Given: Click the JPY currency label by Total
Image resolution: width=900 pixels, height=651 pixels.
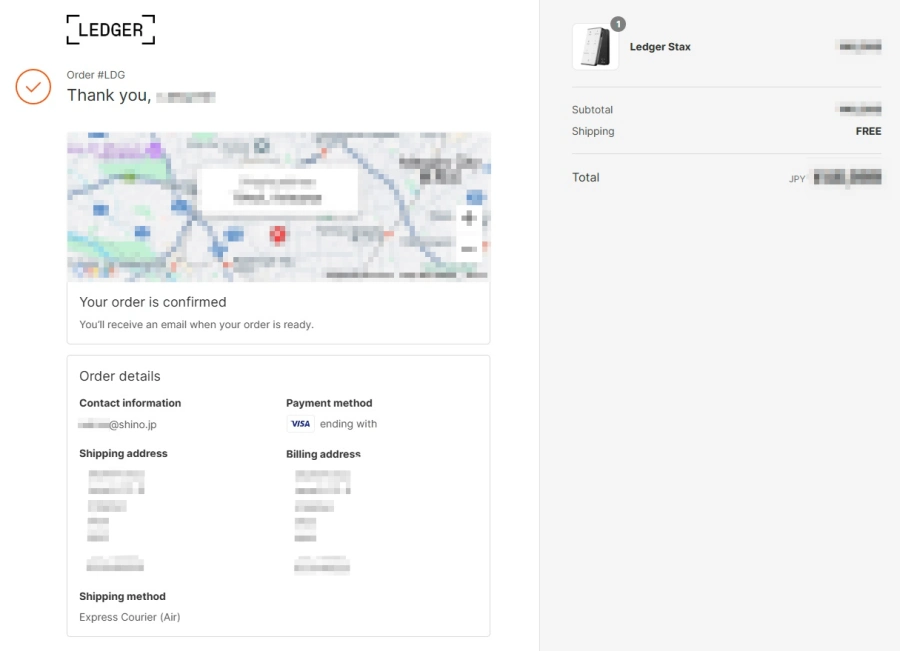Looking at the screenshot, I should click(796, 179).
